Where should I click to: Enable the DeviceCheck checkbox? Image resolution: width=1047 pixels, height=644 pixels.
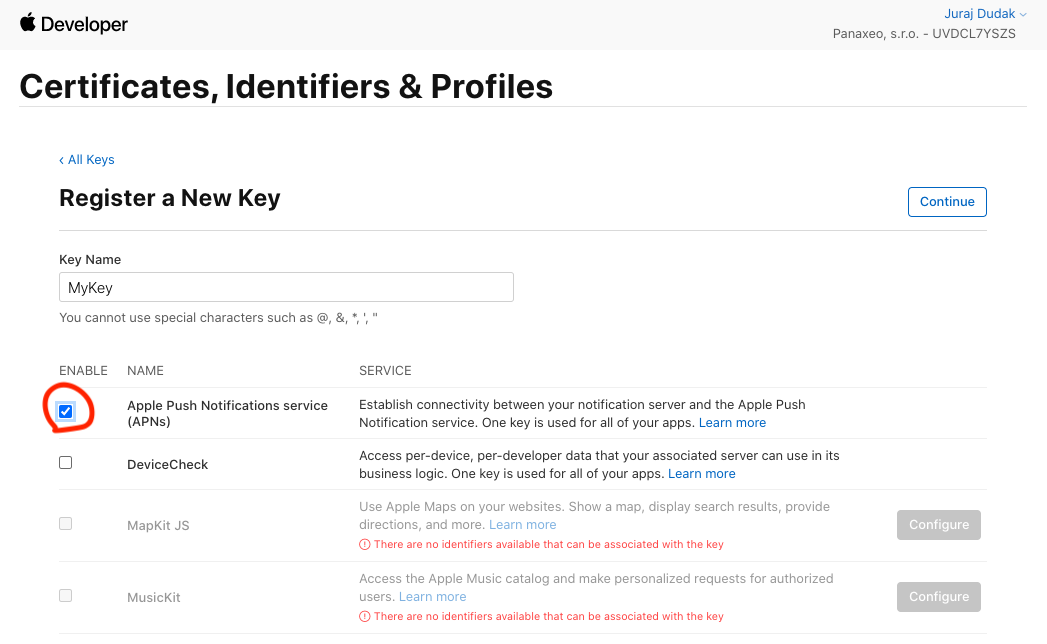[x=66, y=463]
